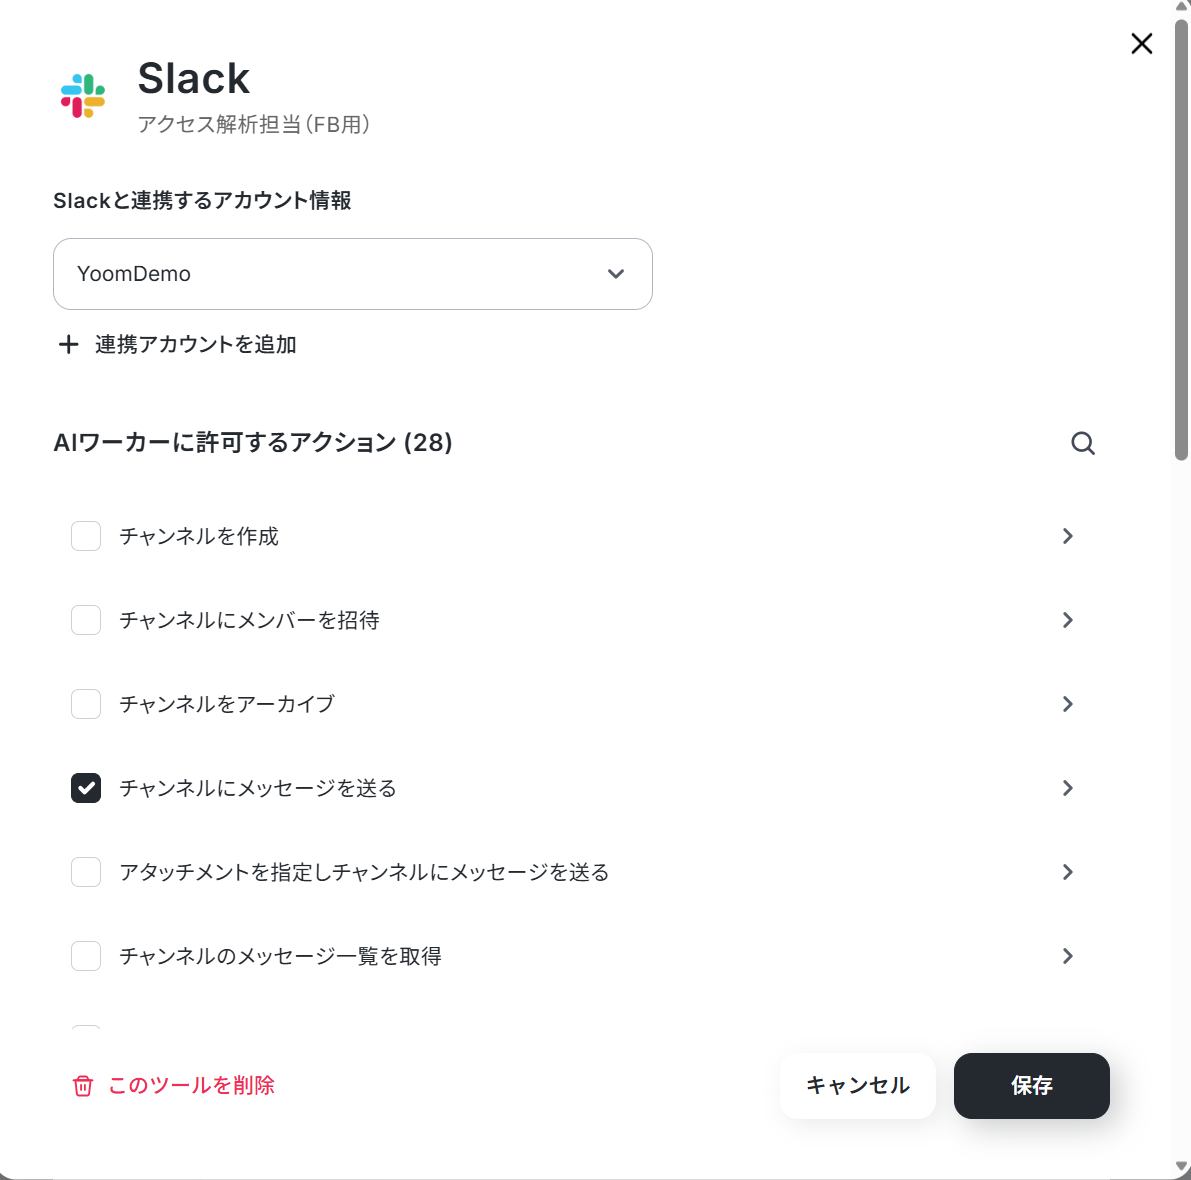
Task: Expand チャンネルにメンバーを招待 chevron
Action: (1067, 620)
